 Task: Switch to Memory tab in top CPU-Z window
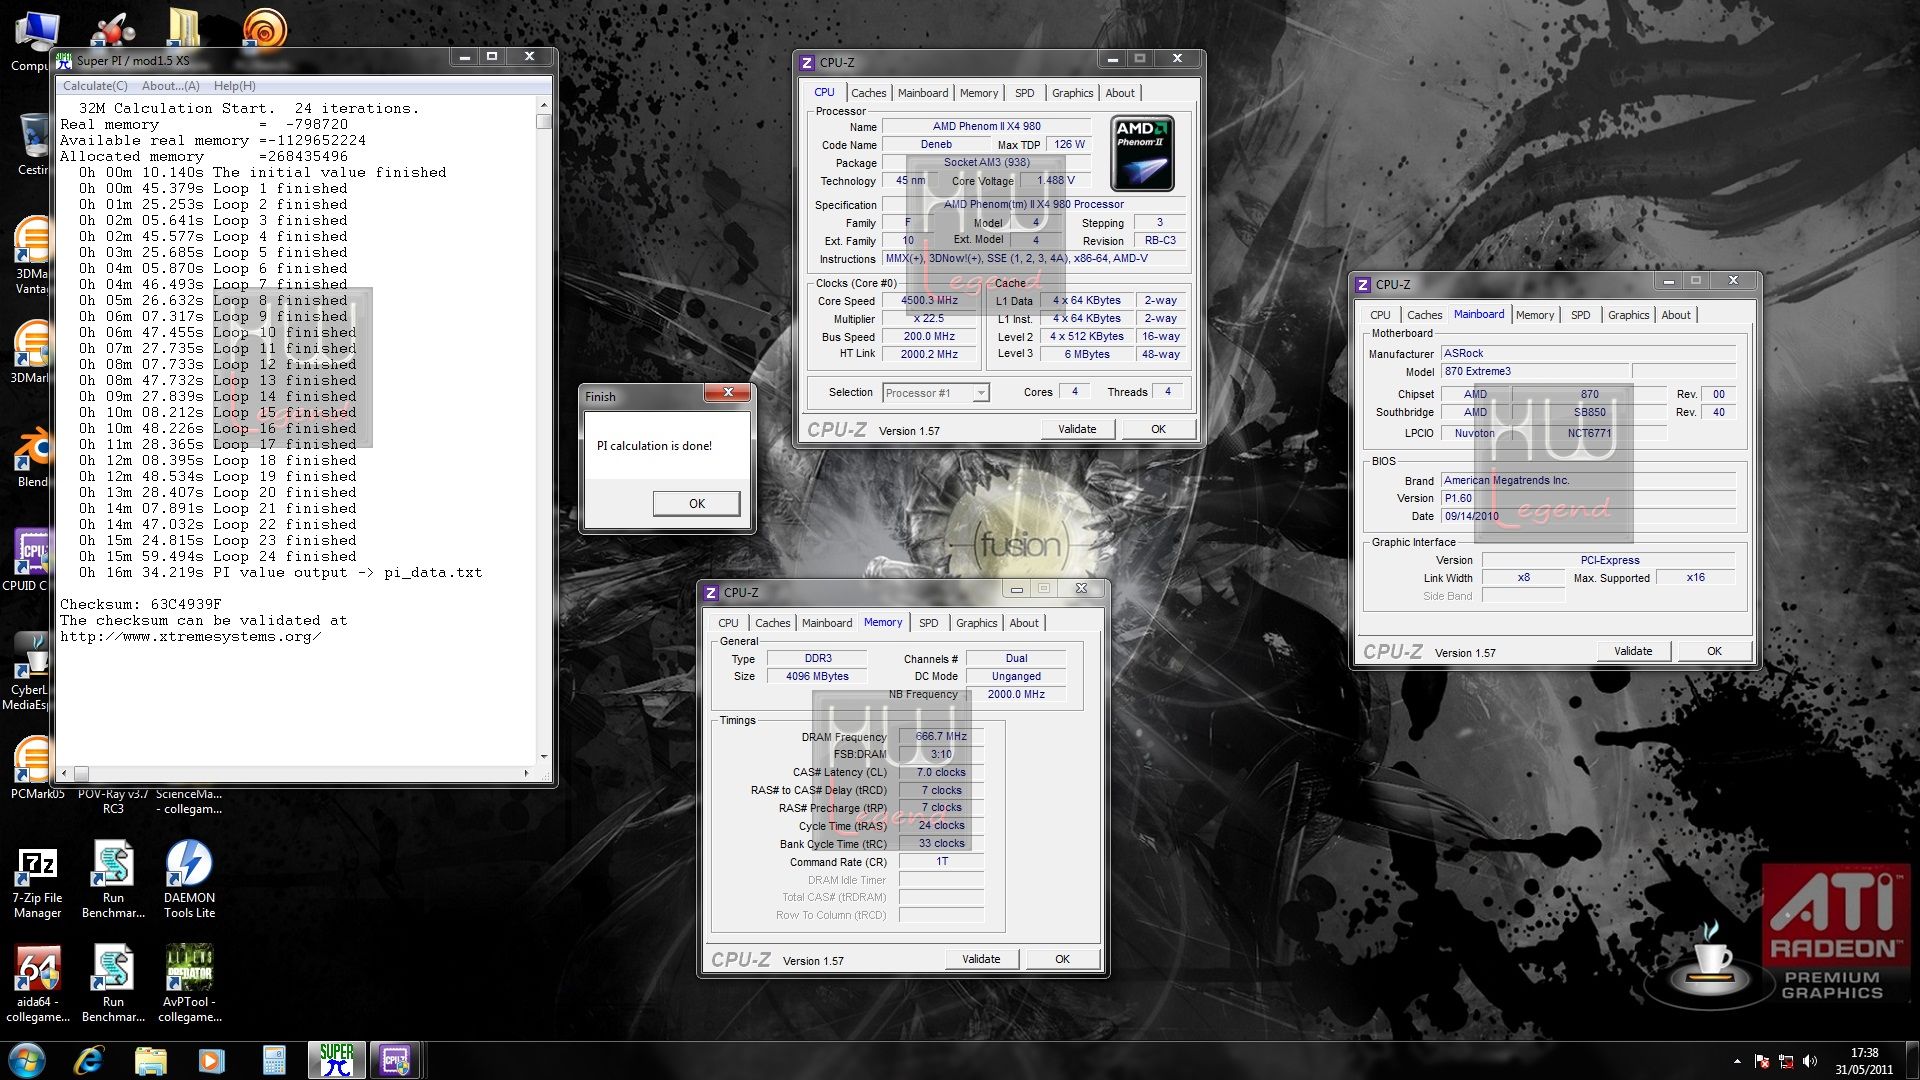pyautogui.click(x=978, y=93)
